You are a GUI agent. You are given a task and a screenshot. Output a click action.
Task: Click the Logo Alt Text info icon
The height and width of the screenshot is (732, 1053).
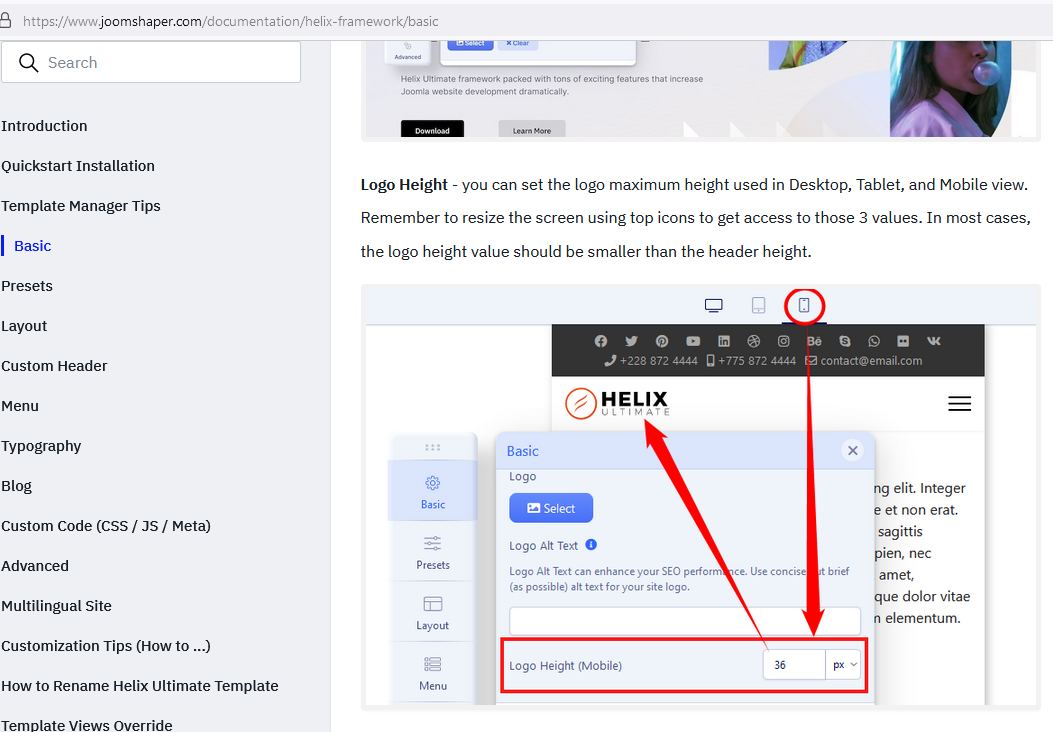pos(591,545)
